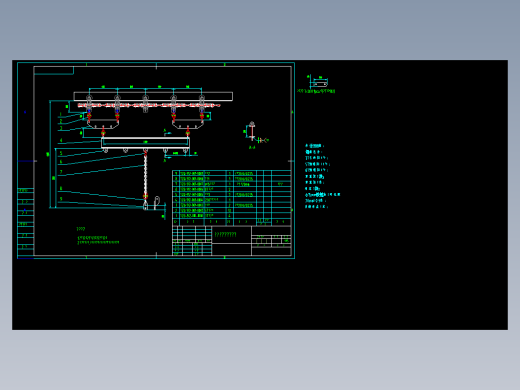Select the A-A section view detail
Screen dimensions: 520x390
[x=256, y=135]
